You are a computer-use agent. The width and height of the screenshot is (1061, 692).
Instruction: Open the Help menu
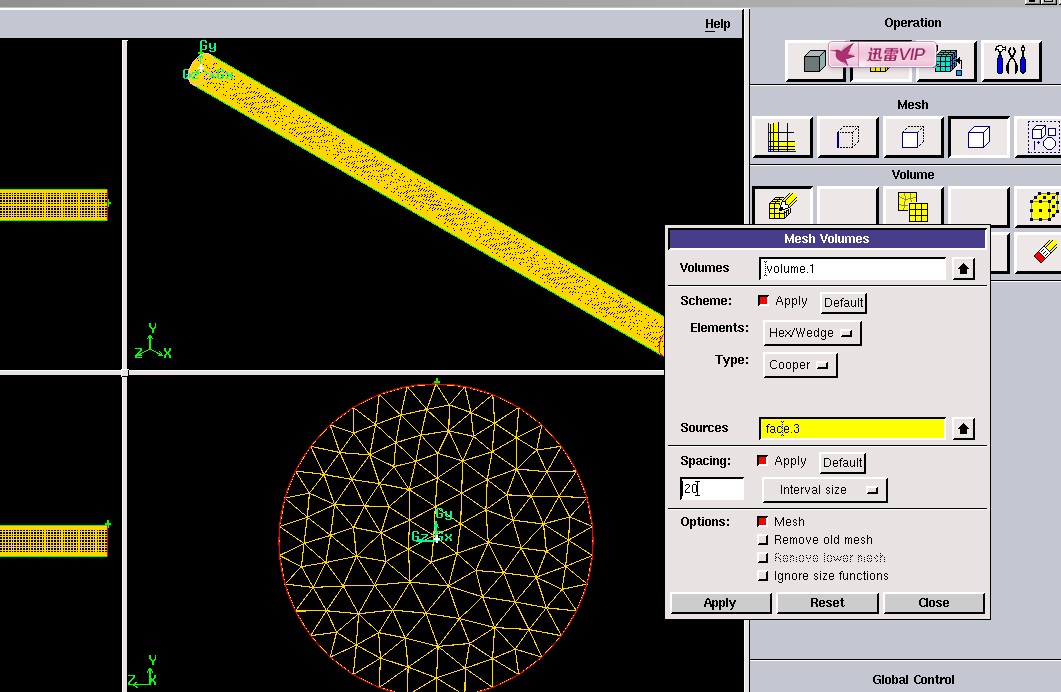coord(717,24)
